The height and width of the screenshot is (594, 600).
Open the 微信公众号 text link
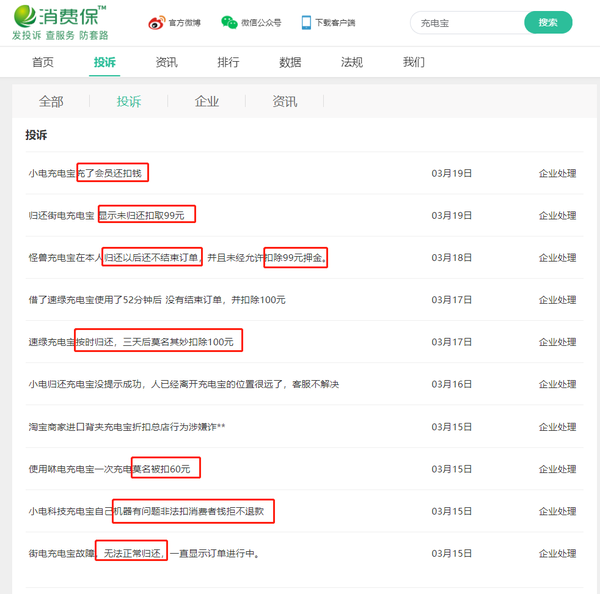coord(261,23)
